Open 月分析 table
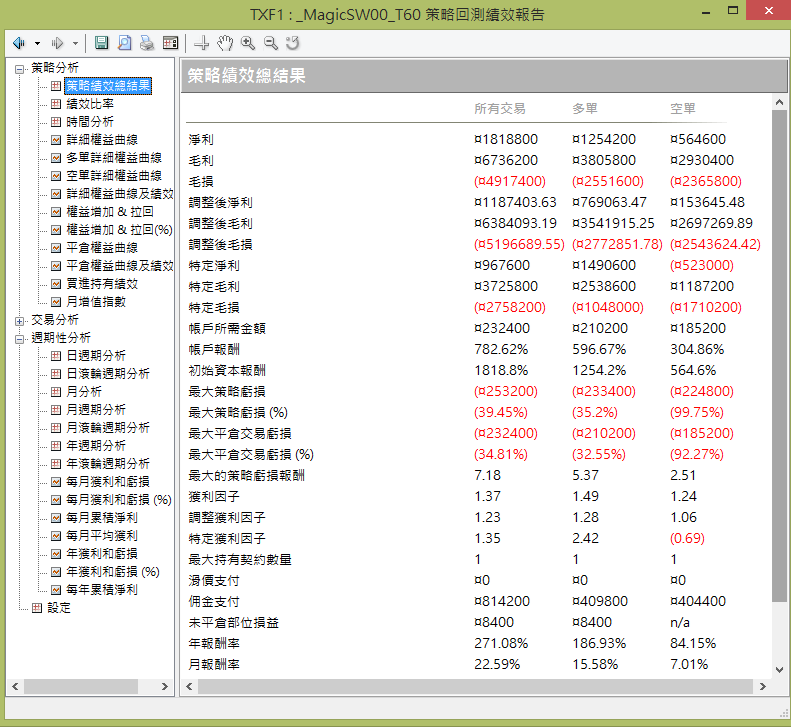 click(x=84, y=392)
